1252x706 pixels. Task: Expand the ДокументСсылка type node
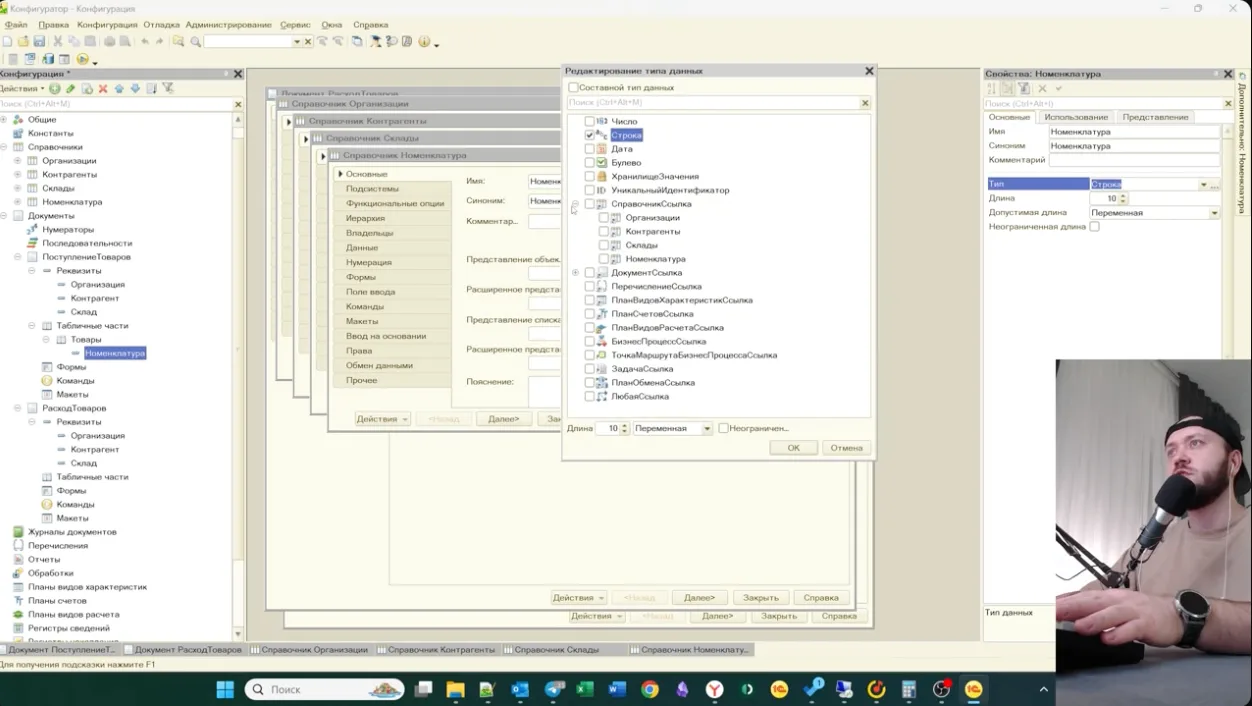[x=575, y=273]
